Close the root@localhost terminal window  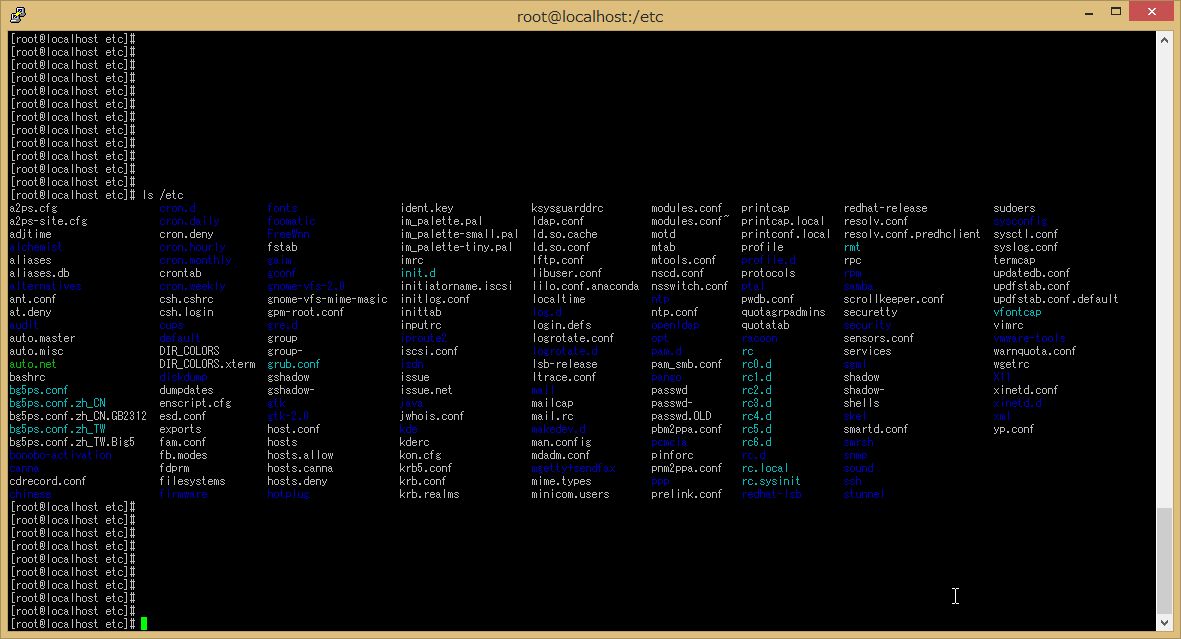pos(1152,11)
